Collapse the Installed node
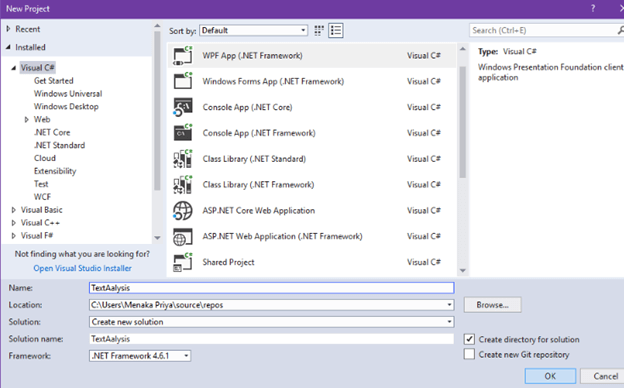624x388 pixels. click(8, 47)
